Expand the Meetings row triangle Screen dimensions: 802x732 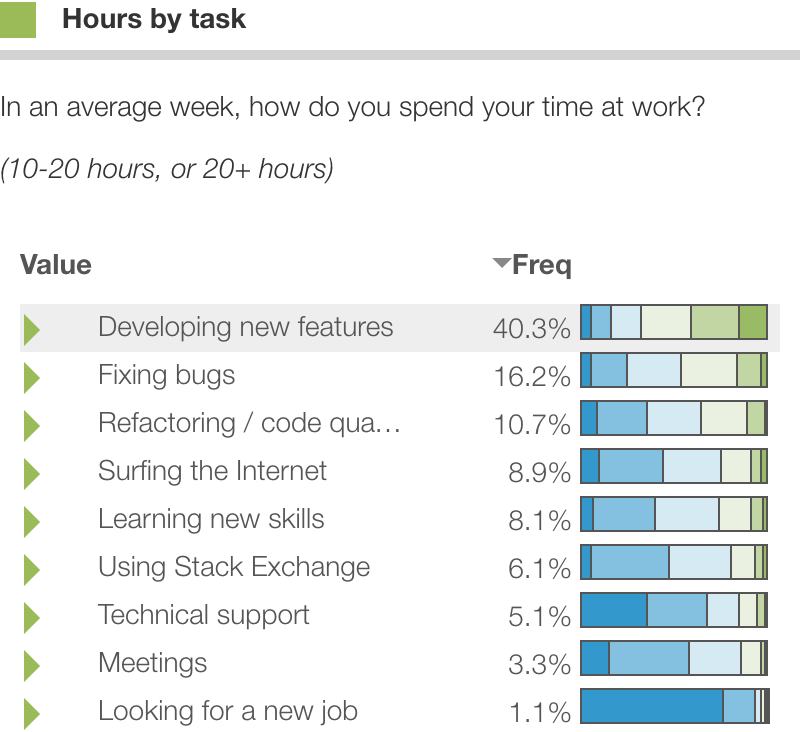(31, 664)
